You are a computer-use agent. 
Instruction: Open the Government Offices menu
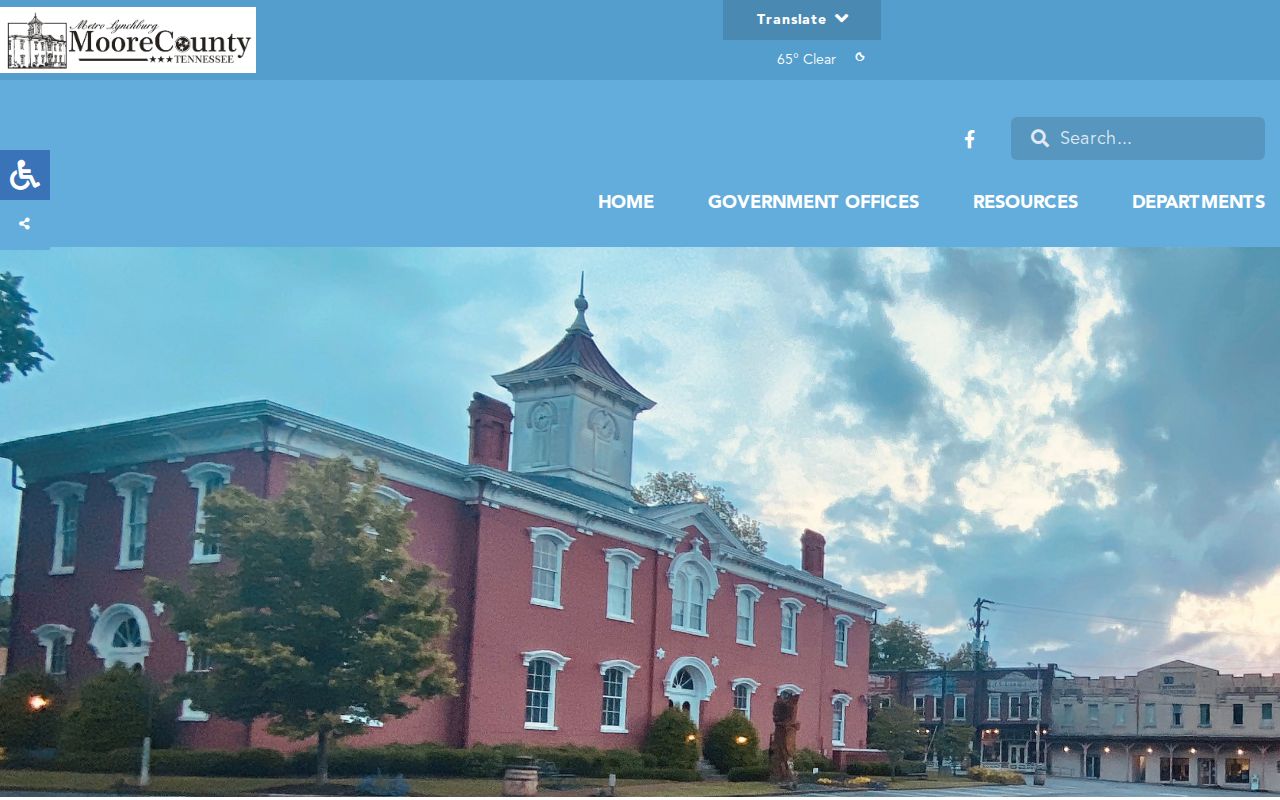(813, 202)
